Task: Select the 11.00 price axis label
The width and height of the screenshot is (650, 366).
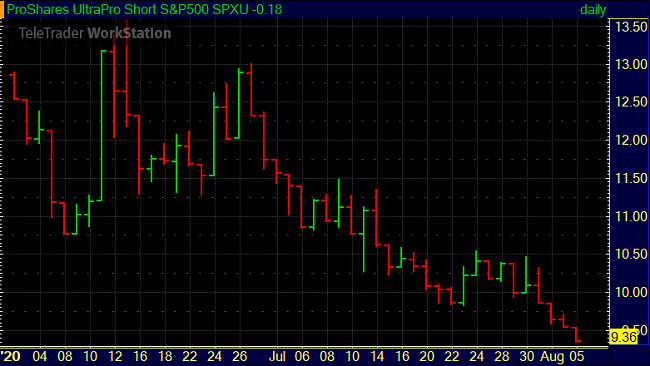Action: (x=631, y=216)
